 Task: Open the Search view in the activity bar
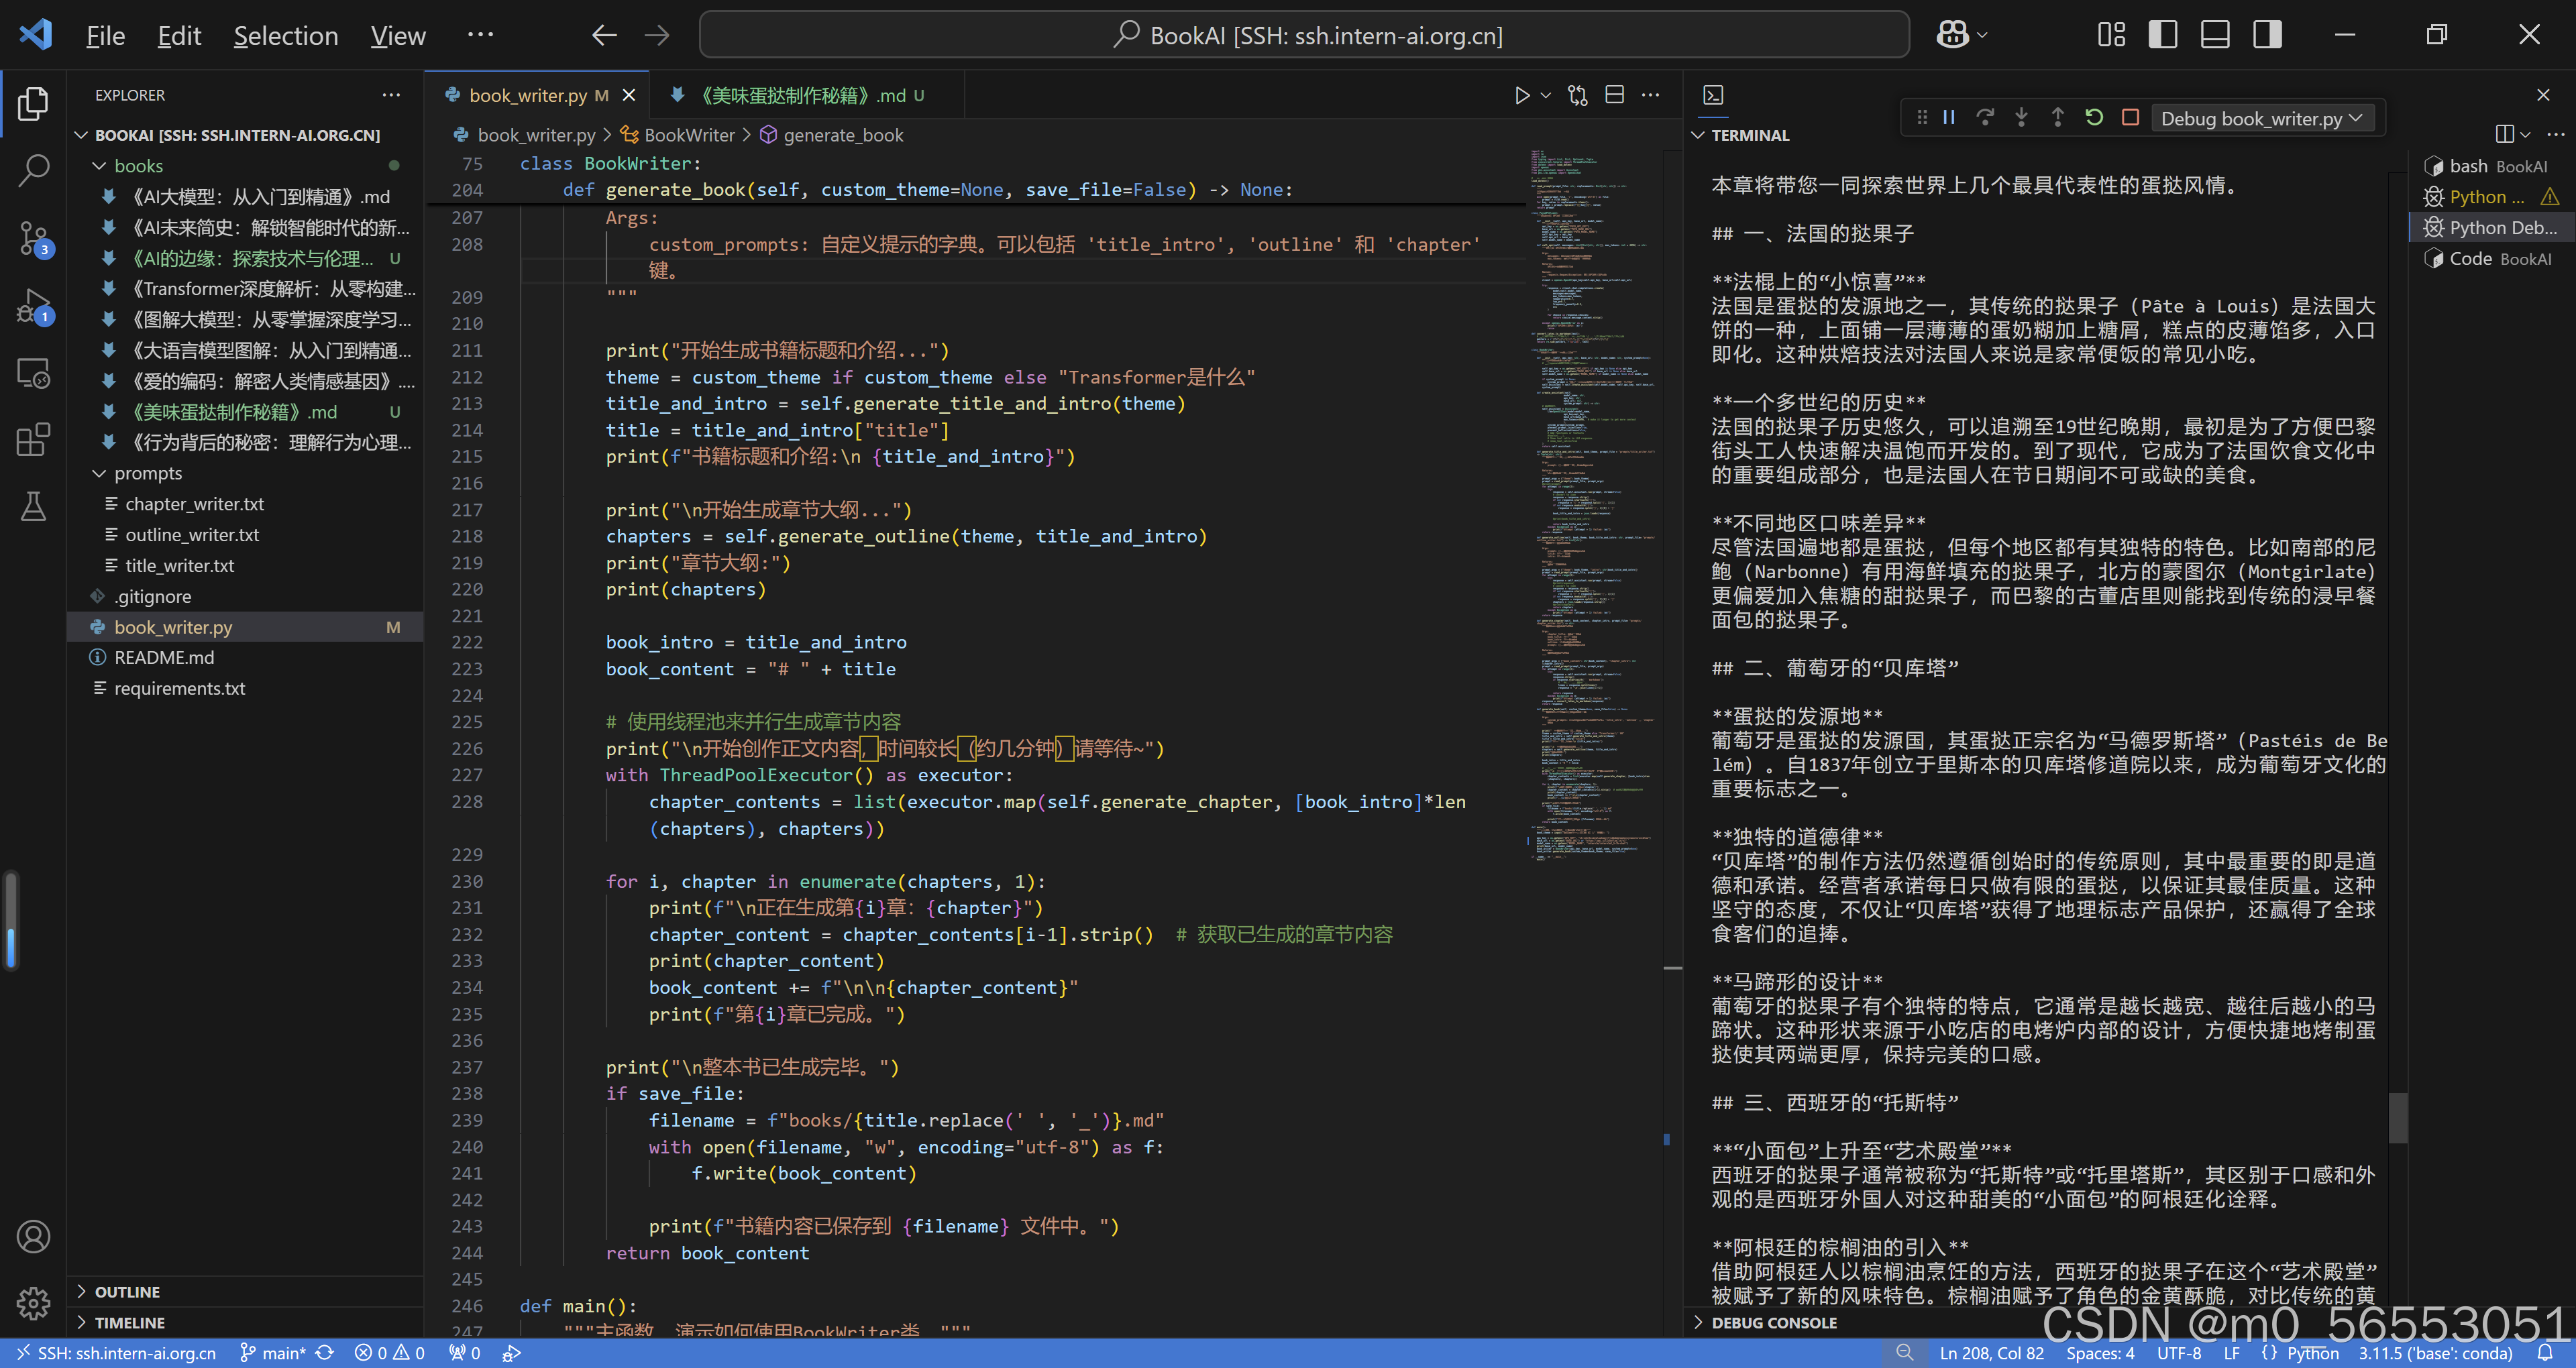pyautogui.click(x=33, y=170)
